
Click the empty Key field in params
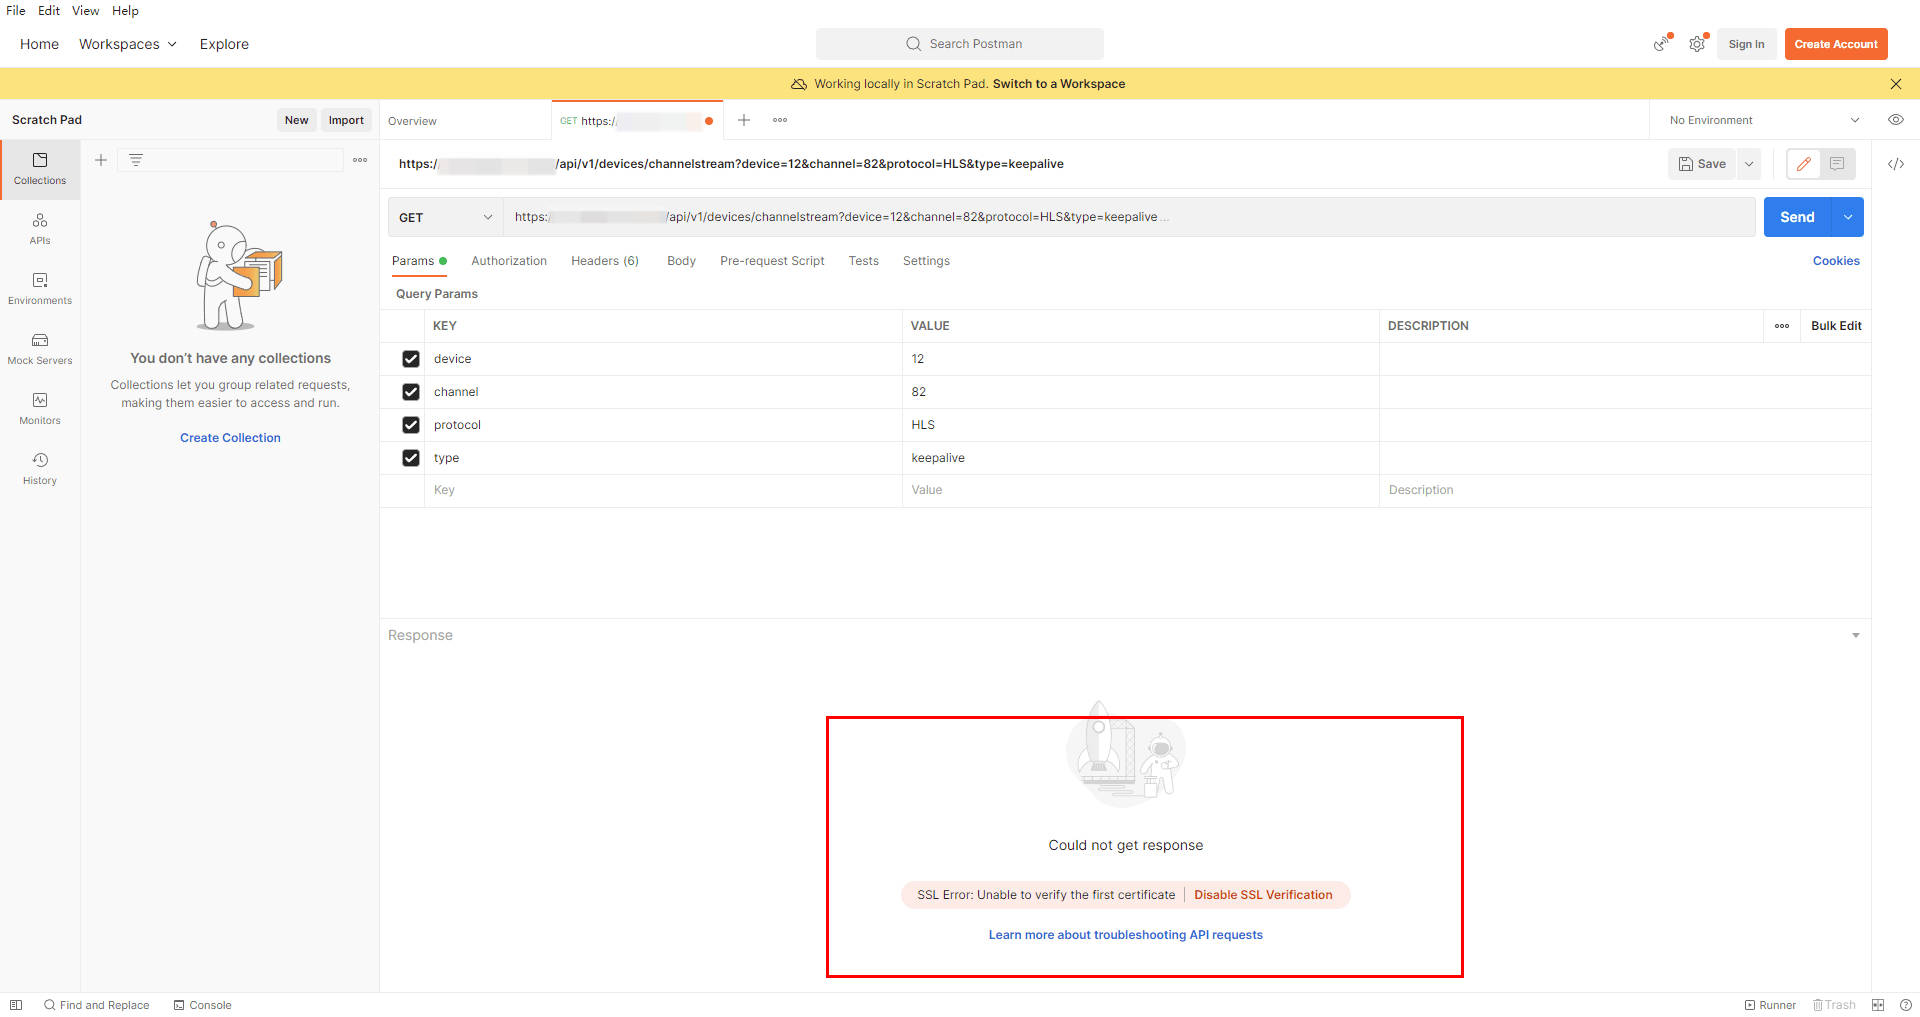pyautogui.click(x=663, y=490)
